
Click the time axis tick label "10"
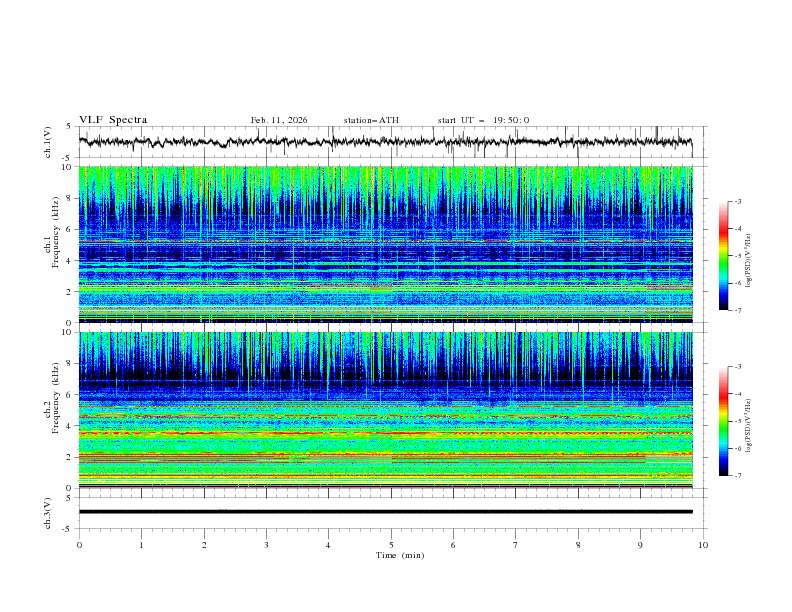point(703,545)
